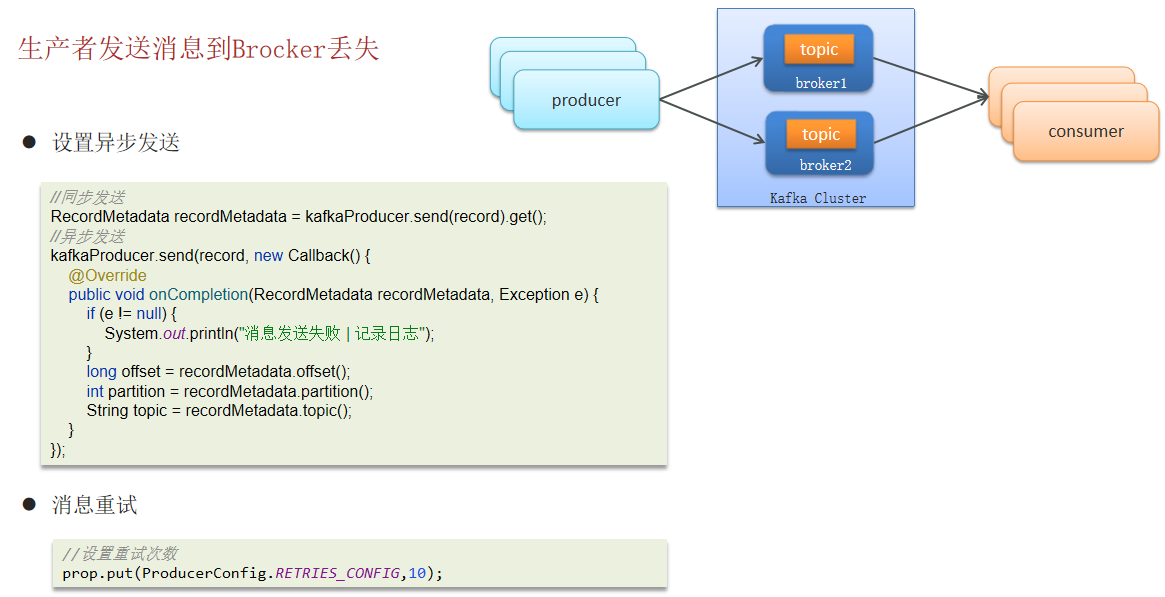Click the long offset = recordMetadata.offset() line
This screenshot has height=597, width=1165.
click(x=218, y=371)
